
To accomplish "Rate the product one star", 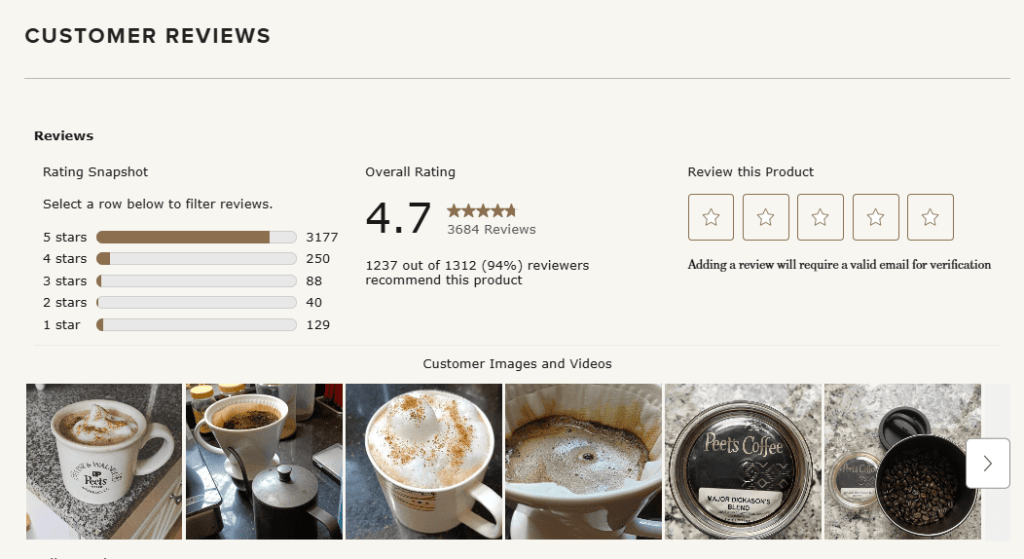I will point(711,217).
